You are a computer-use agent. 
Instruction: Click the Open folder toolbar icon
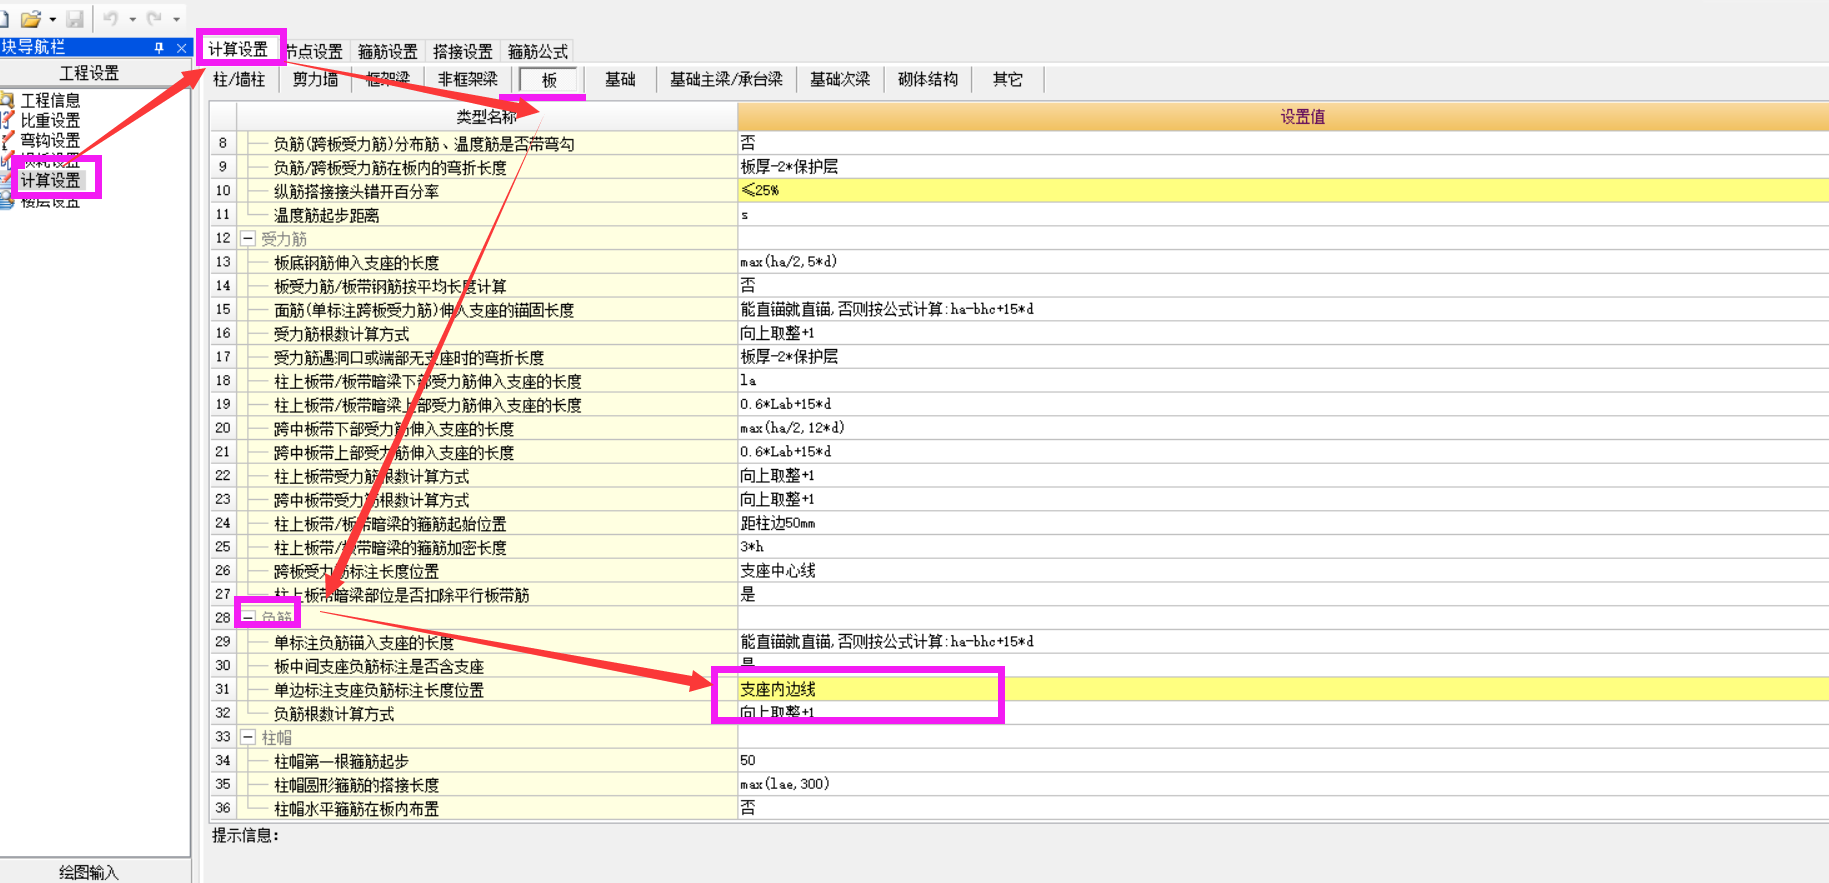[31, 18]
